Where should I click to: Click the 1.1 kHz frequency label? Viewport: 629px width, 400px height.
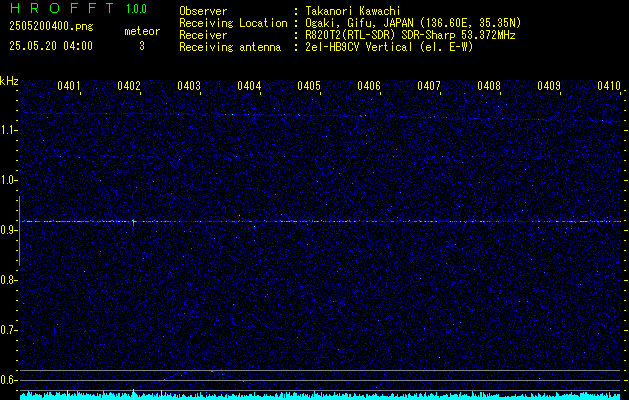[6, 130]
